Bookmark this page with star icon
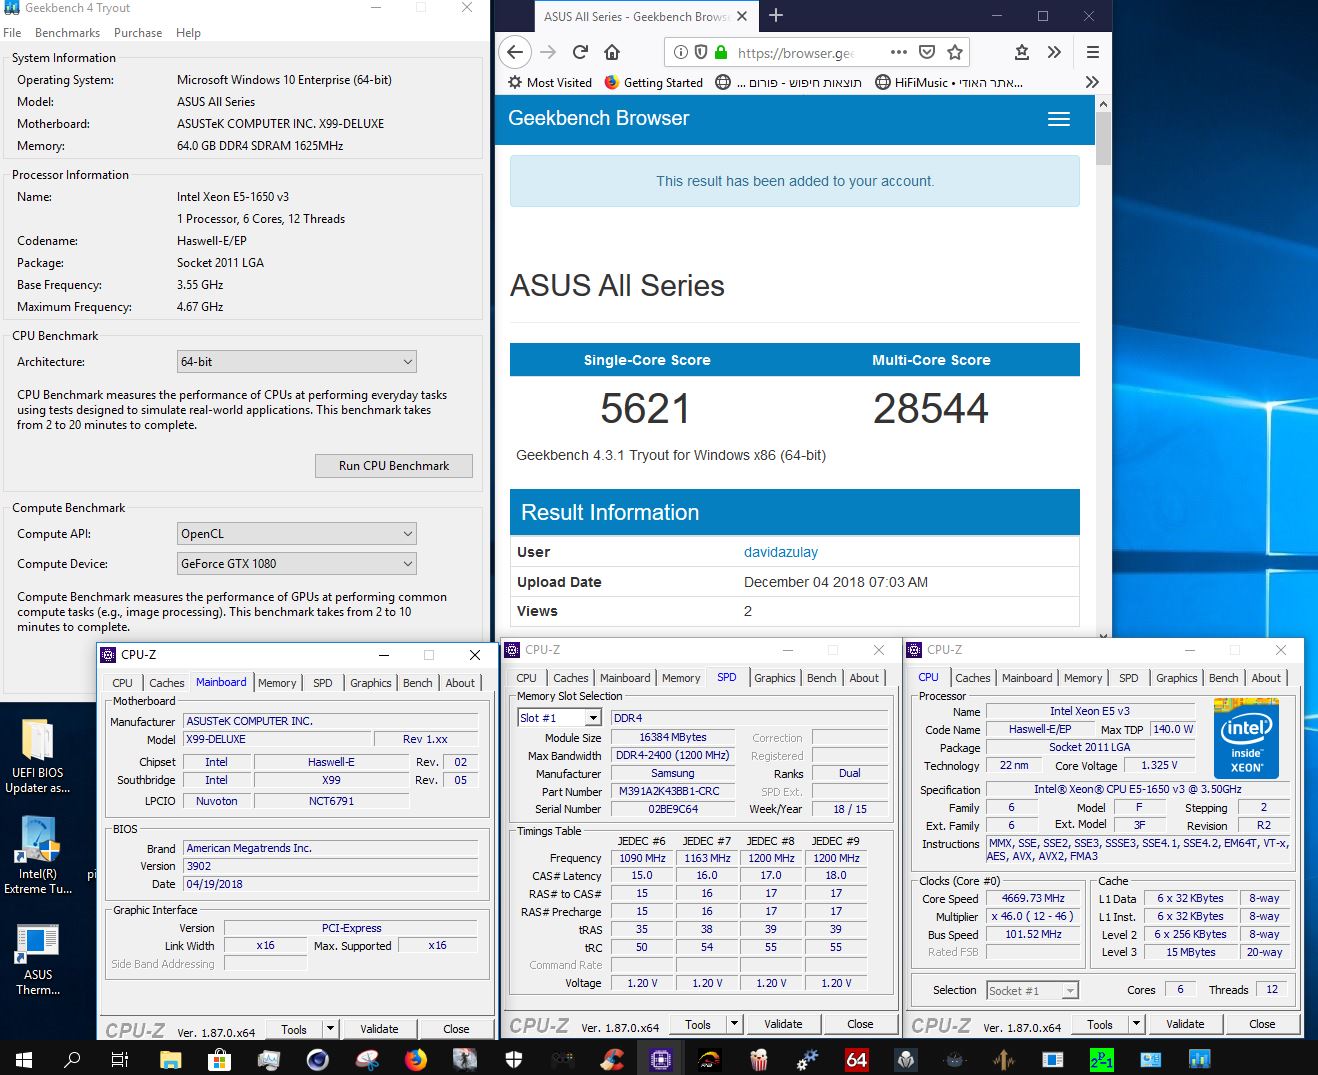The height and width of the screenshot is (1075, 1318). pos(955,52)
